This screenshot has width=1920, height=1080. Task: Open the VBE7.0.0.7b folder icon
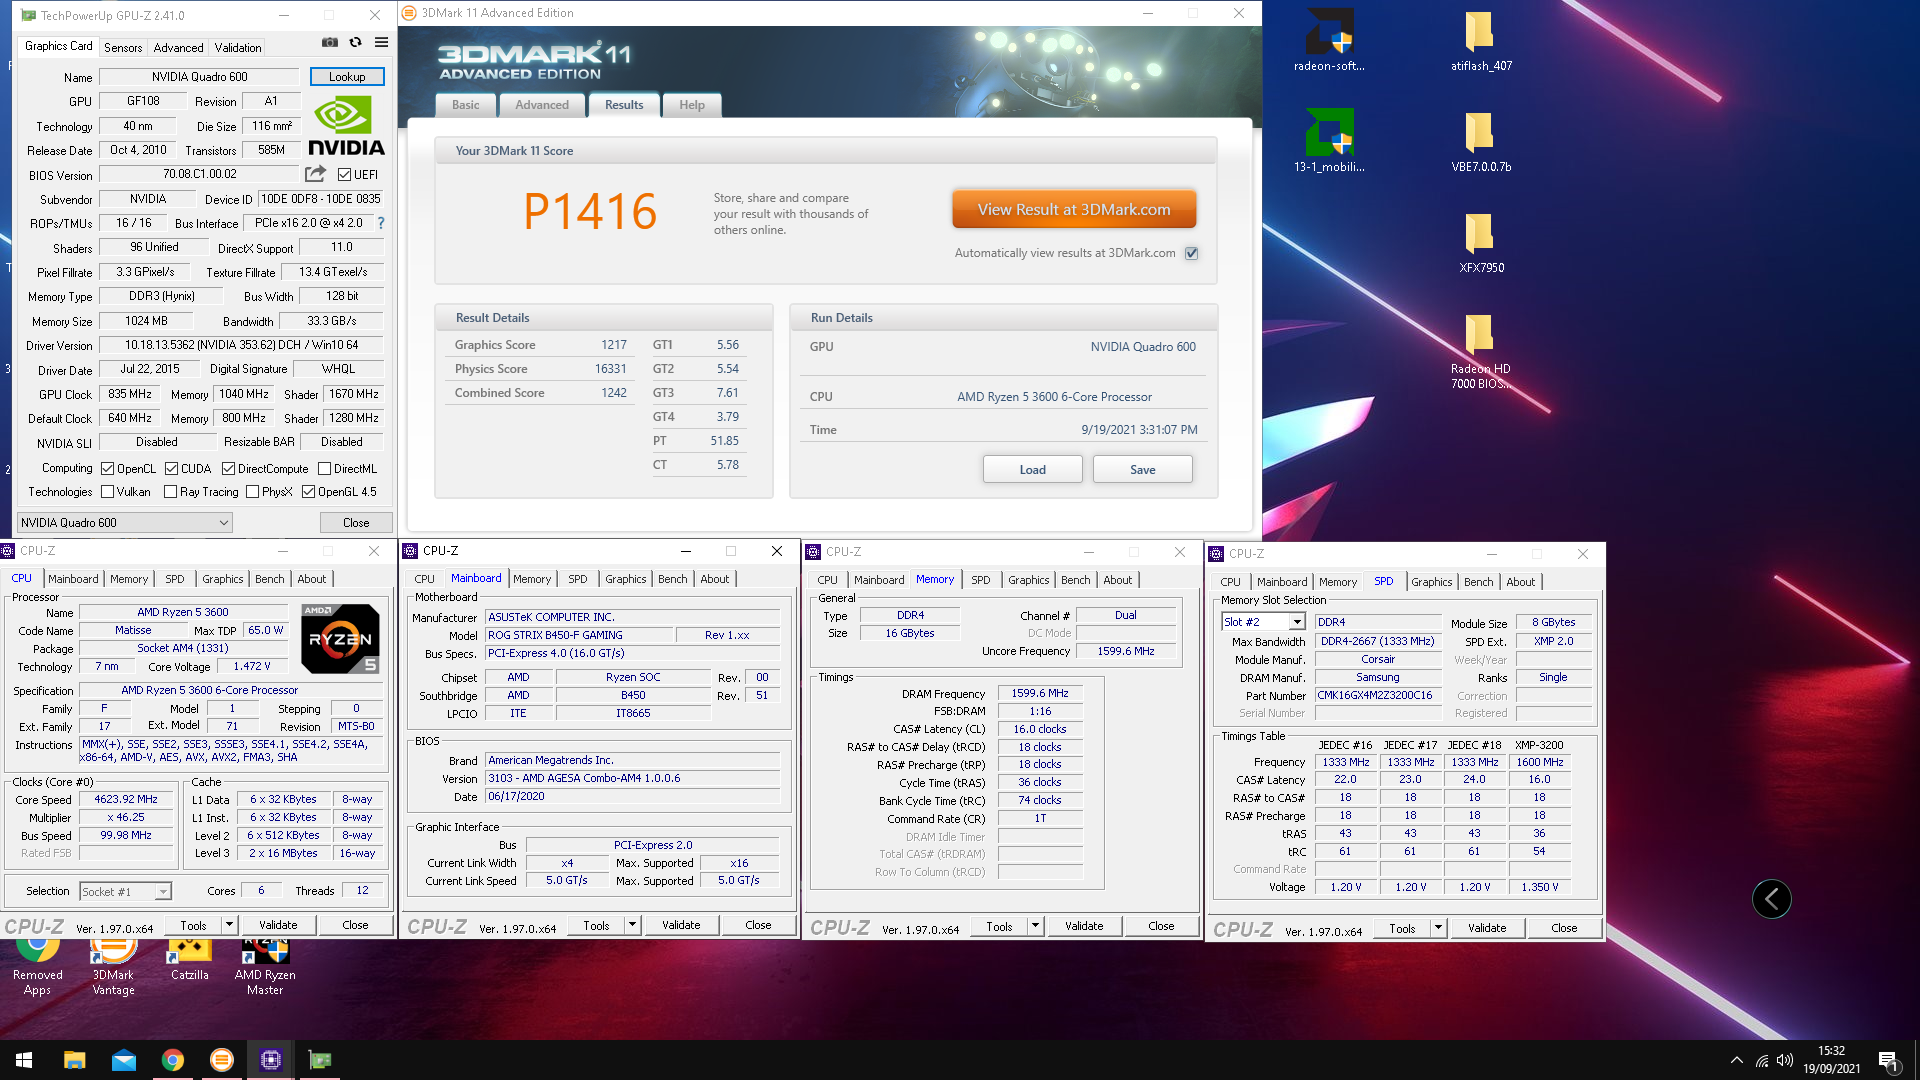coord(1481,141)
